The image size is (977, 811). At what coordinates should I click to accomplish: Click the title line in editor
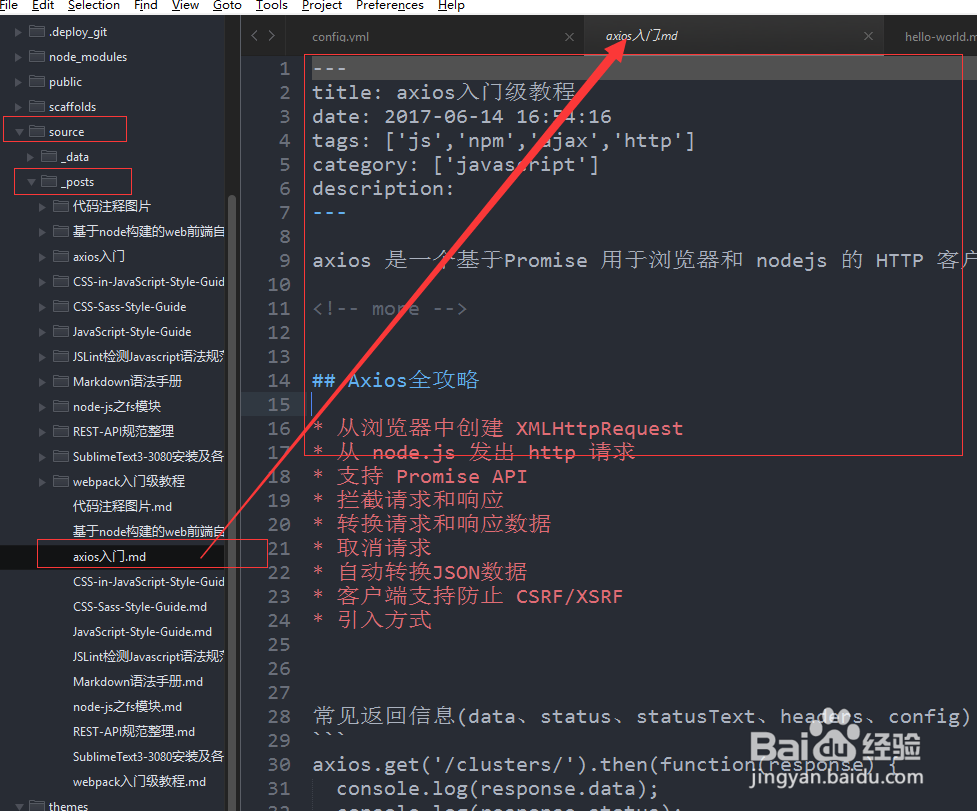pyautogui.click(x=444, y=92)
